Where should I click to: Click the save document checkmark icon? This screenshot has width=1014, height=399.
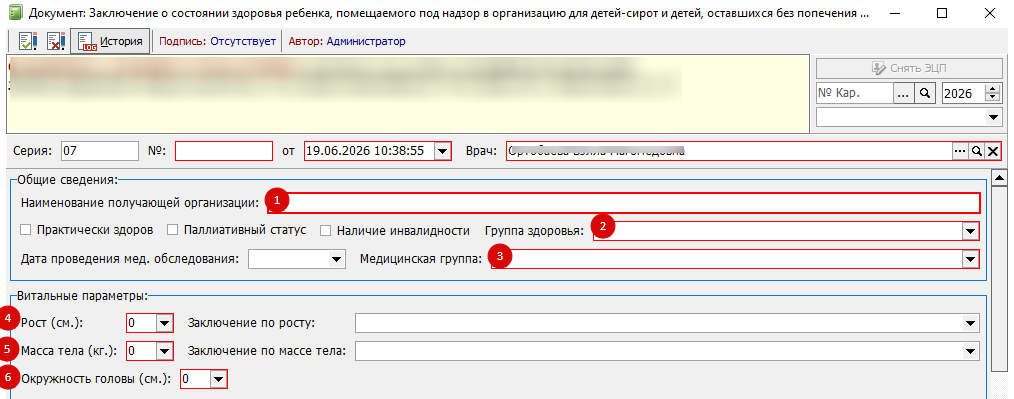coord(28,42)
